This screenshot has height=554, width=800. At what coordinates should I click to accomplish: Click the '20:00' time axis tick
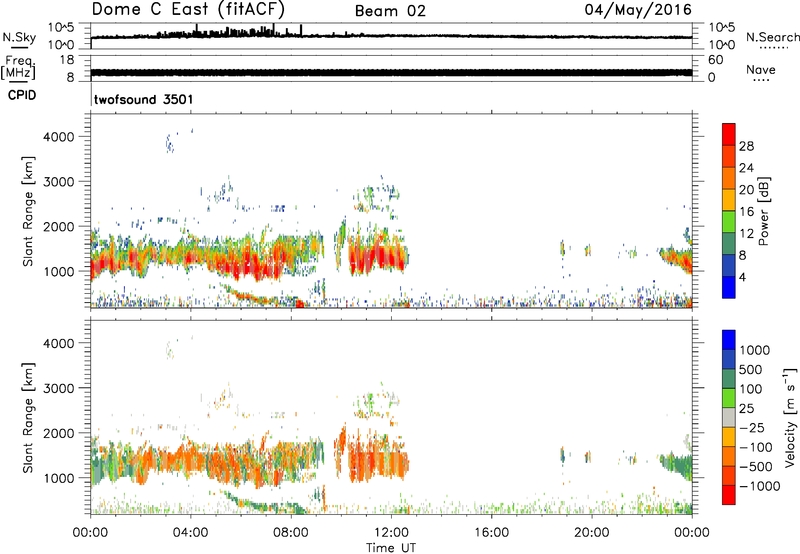(x=592, y=533)
